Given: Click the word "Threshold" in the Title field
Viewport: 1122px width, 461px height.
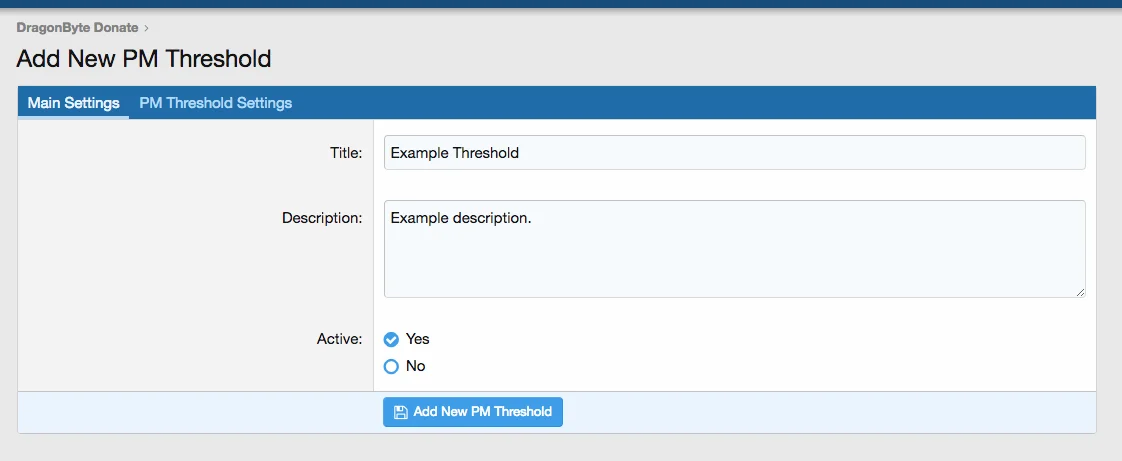Looking at the screenshot, I should [486, 153].
